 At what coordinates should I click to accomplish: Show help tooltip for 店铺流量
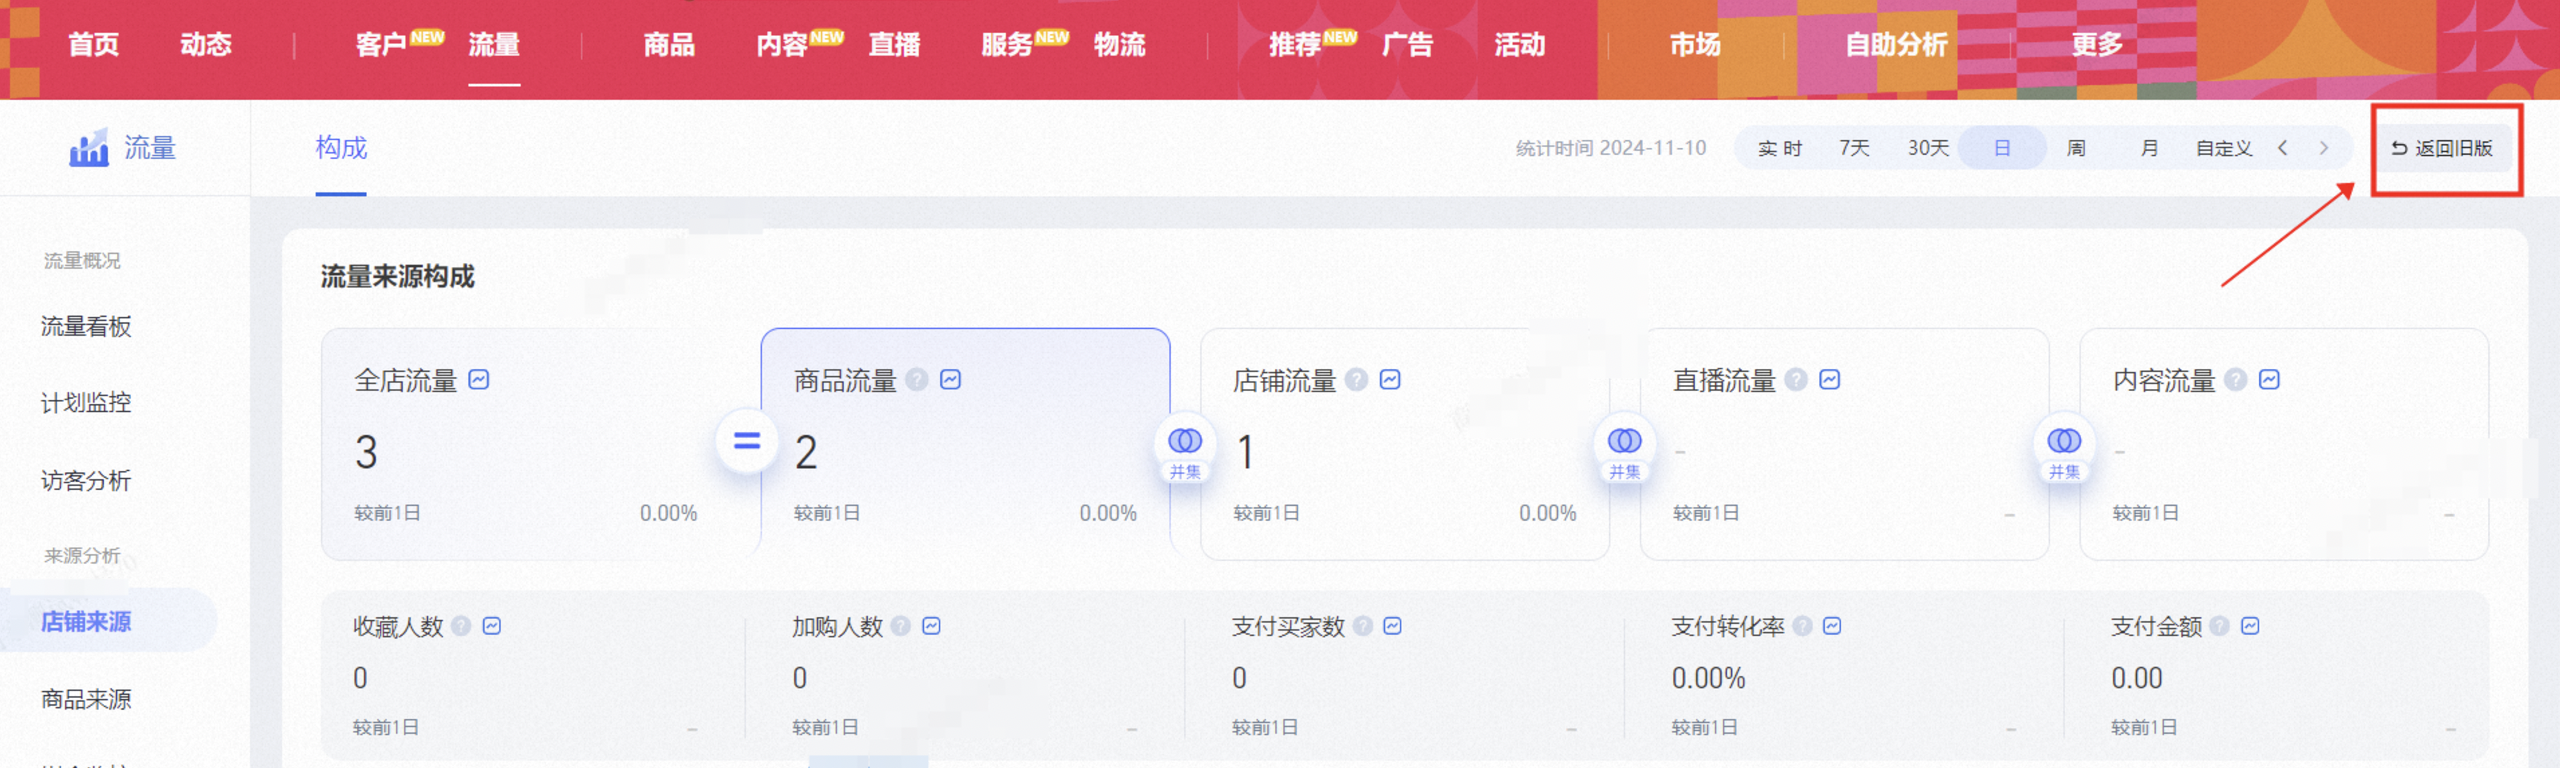click(x=1356, y=380)
